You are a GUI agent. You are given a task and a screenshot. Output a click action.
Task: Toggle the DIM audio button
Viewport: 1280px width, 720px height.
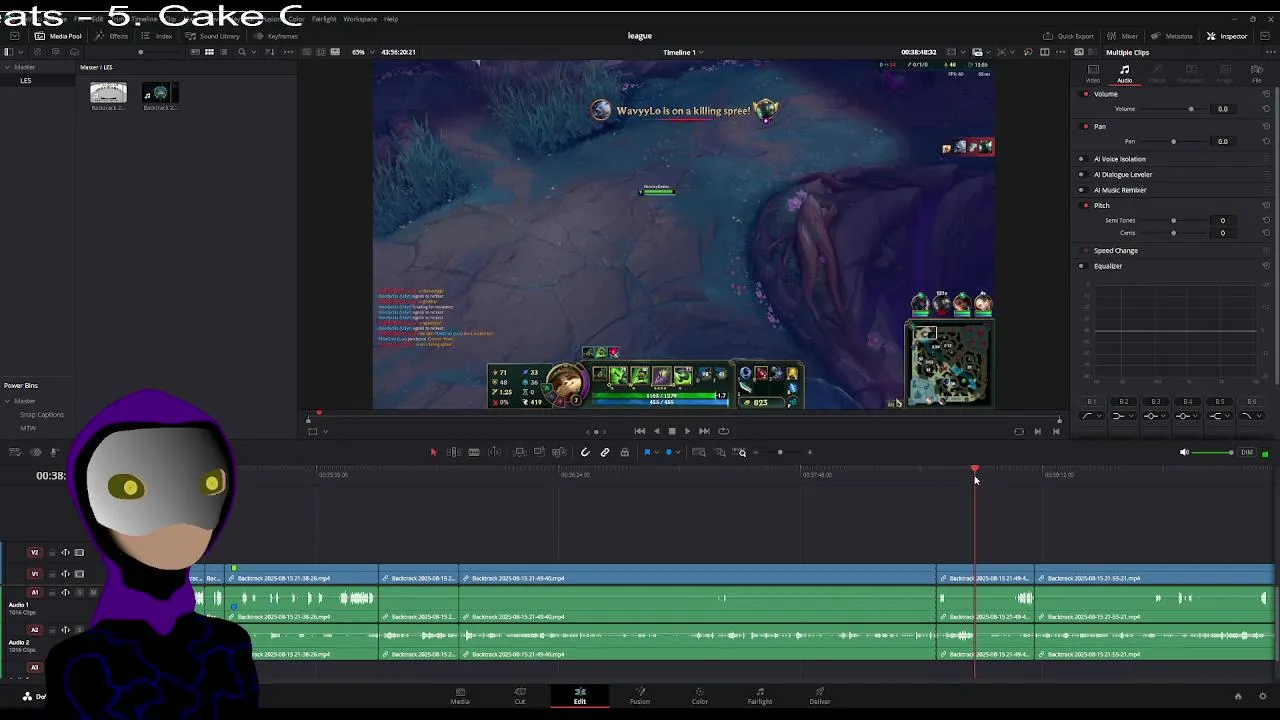click(1247, 452)
